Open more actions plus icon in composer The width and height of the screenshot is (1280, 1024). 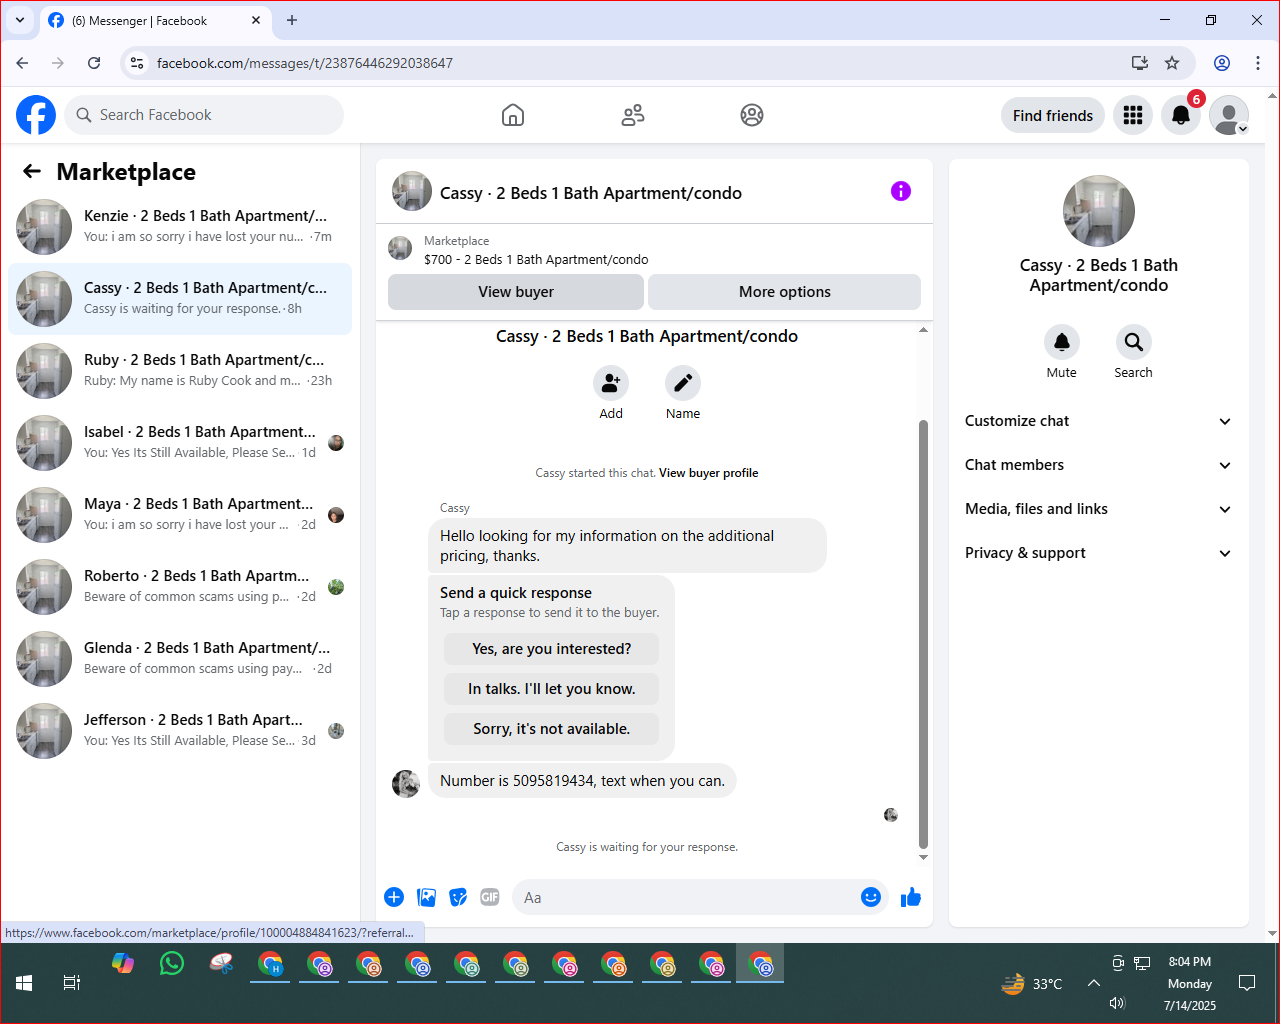click(394, 897)
